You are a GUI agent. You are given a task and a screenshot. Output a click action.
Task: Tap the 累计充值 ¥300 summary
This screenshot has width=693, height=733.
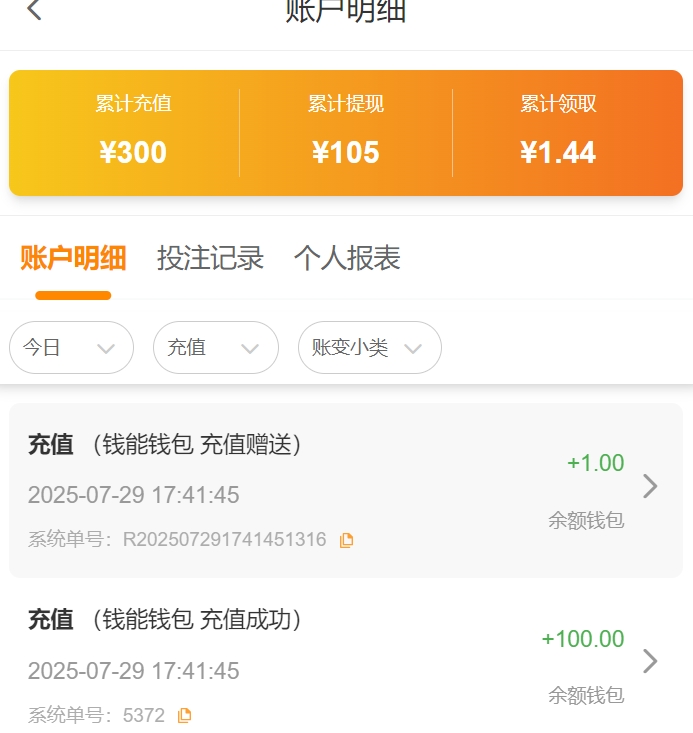[133, 133]
